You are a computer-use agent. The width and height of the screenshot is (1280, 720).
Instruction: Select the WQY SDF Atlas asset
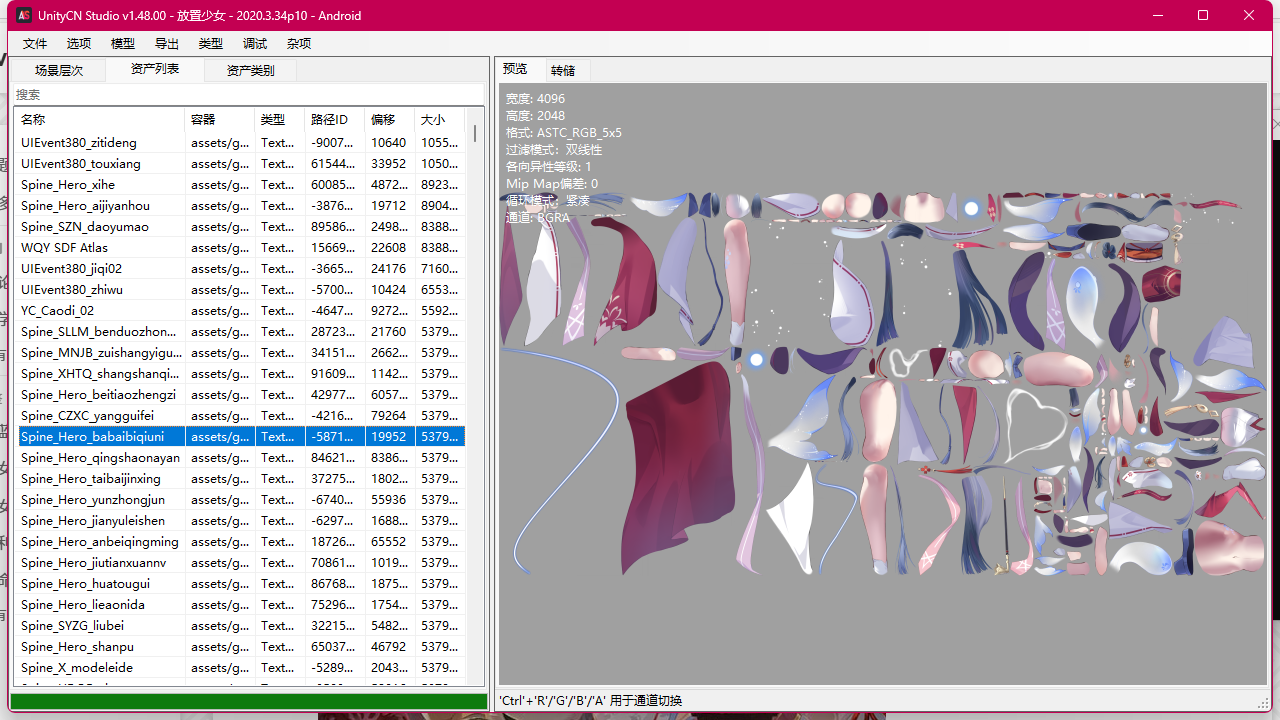64,248
